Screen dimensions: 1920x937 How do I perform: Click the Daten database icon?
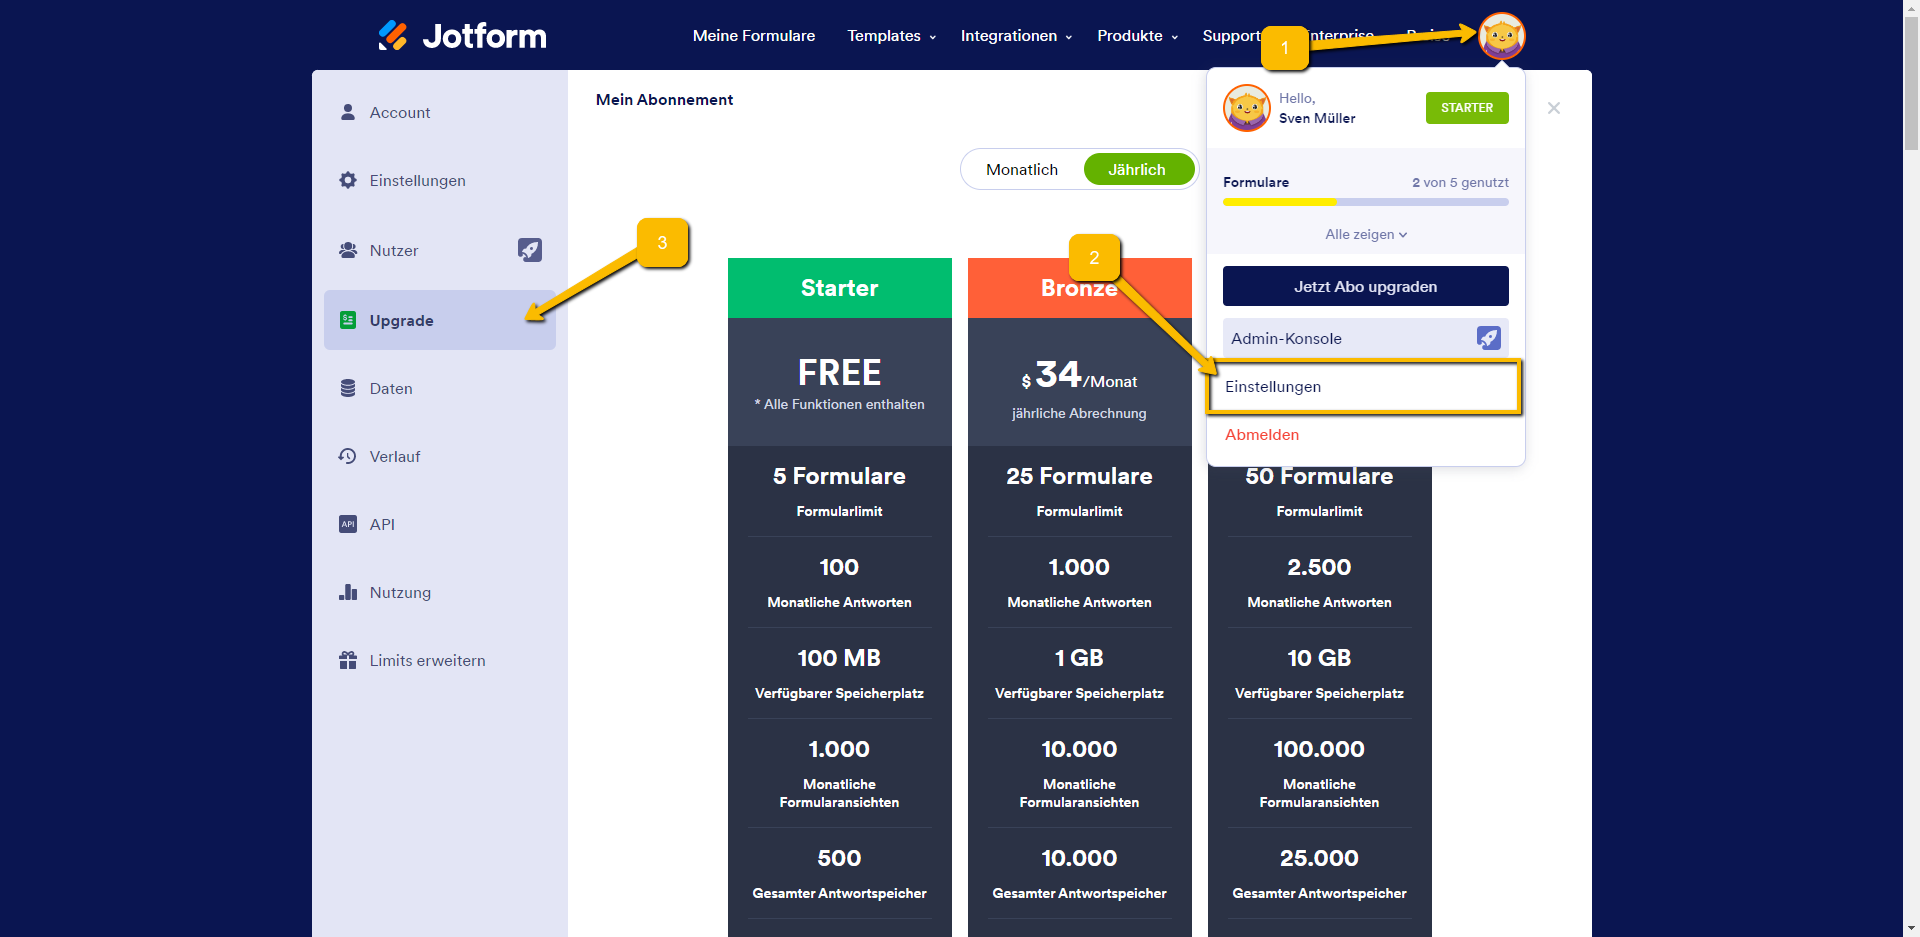[348, 388]
